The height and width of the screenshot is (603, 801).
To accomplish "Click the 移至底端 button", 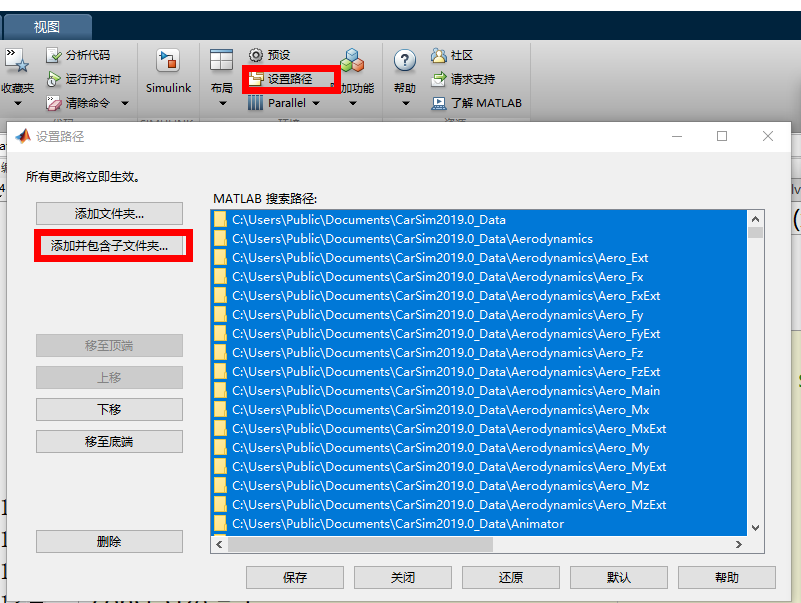I will click(x=109, y=442).
